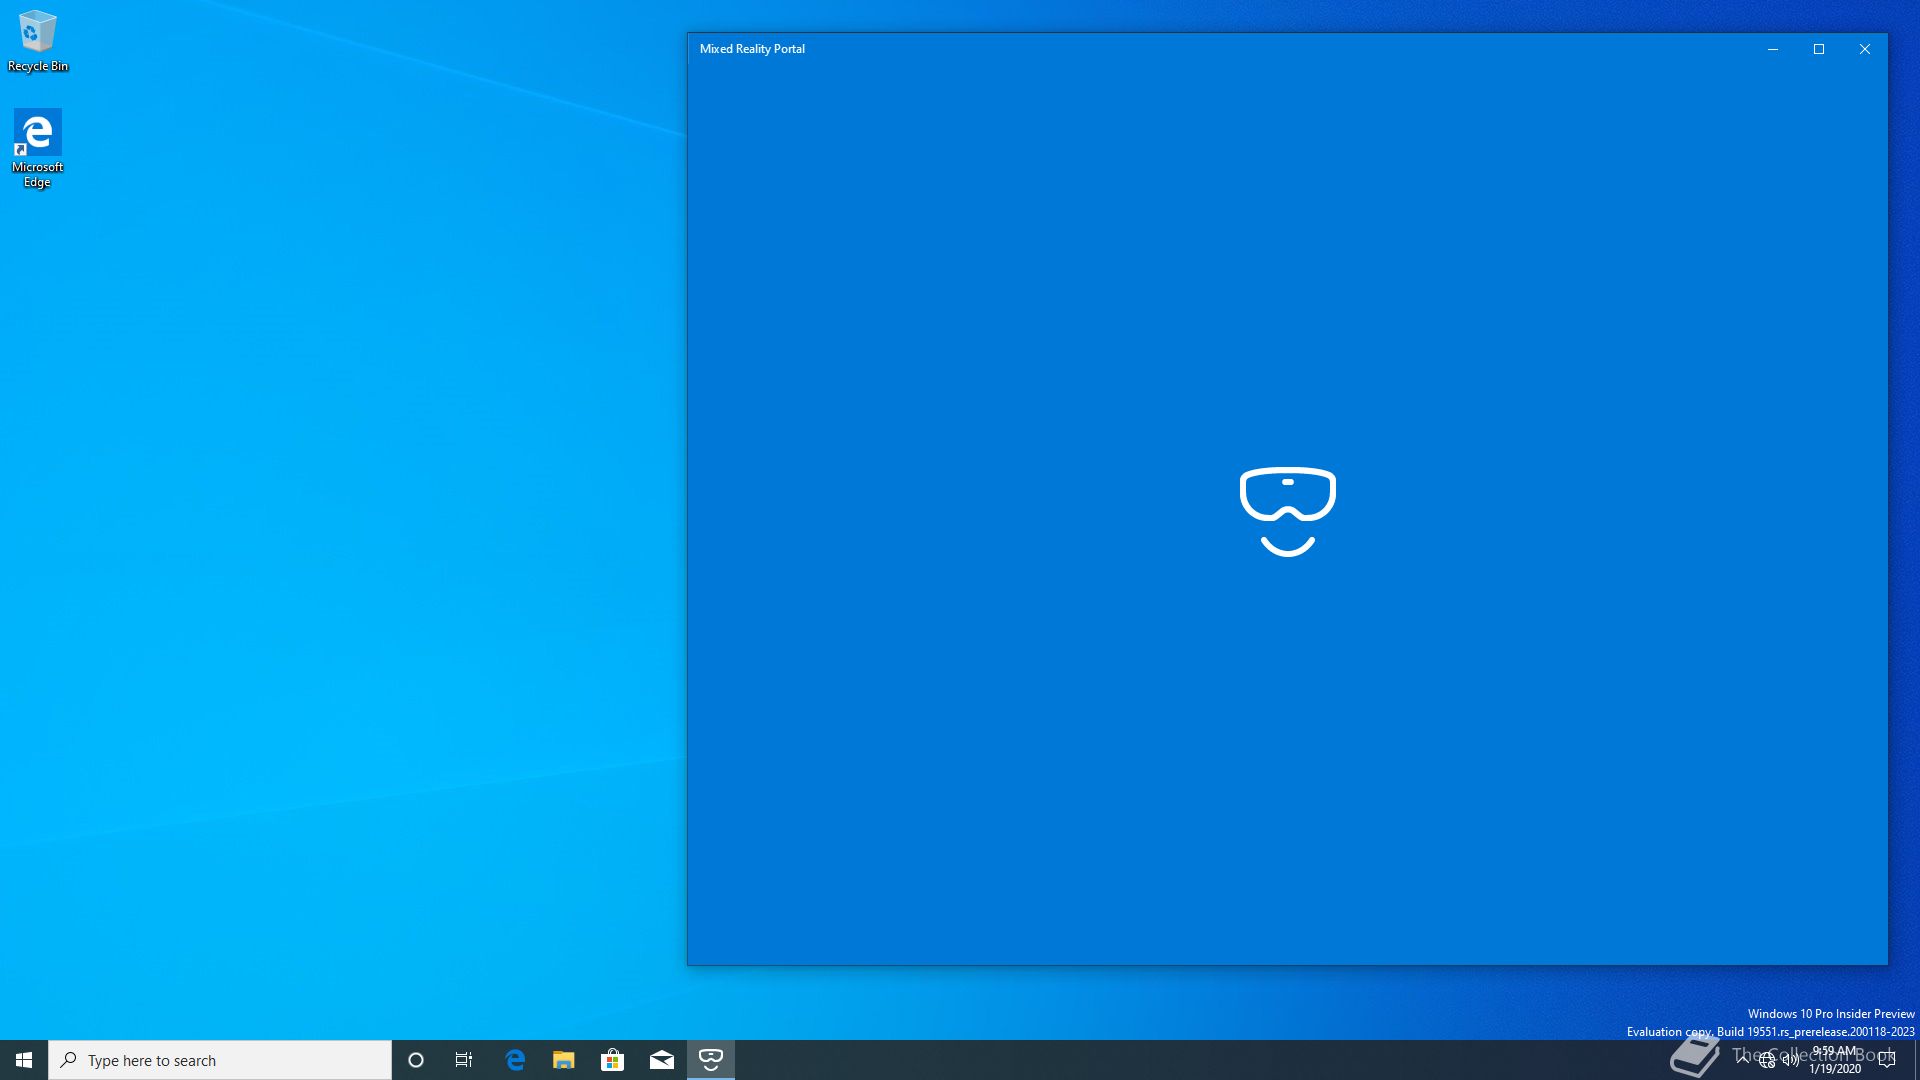Select Mixed Reality Portal taskbar button
1920x1080 pixels.
pos(711,1060)
